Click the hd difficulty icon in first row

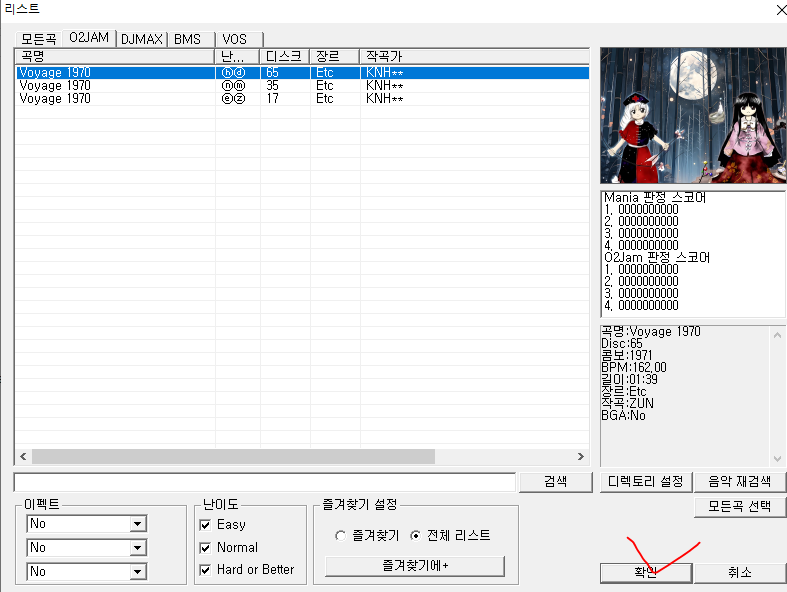click(233, 73)
